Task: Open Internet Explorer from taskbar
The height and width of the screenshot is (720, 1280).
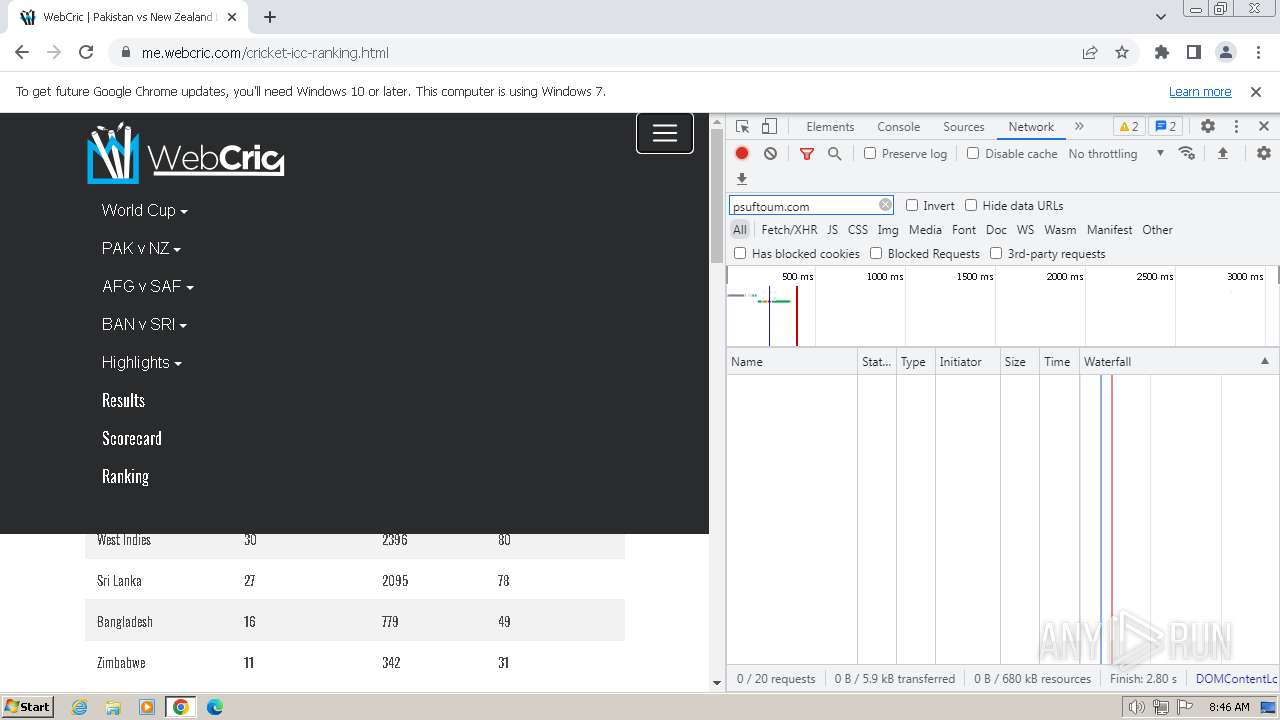Action: (79, 707)
